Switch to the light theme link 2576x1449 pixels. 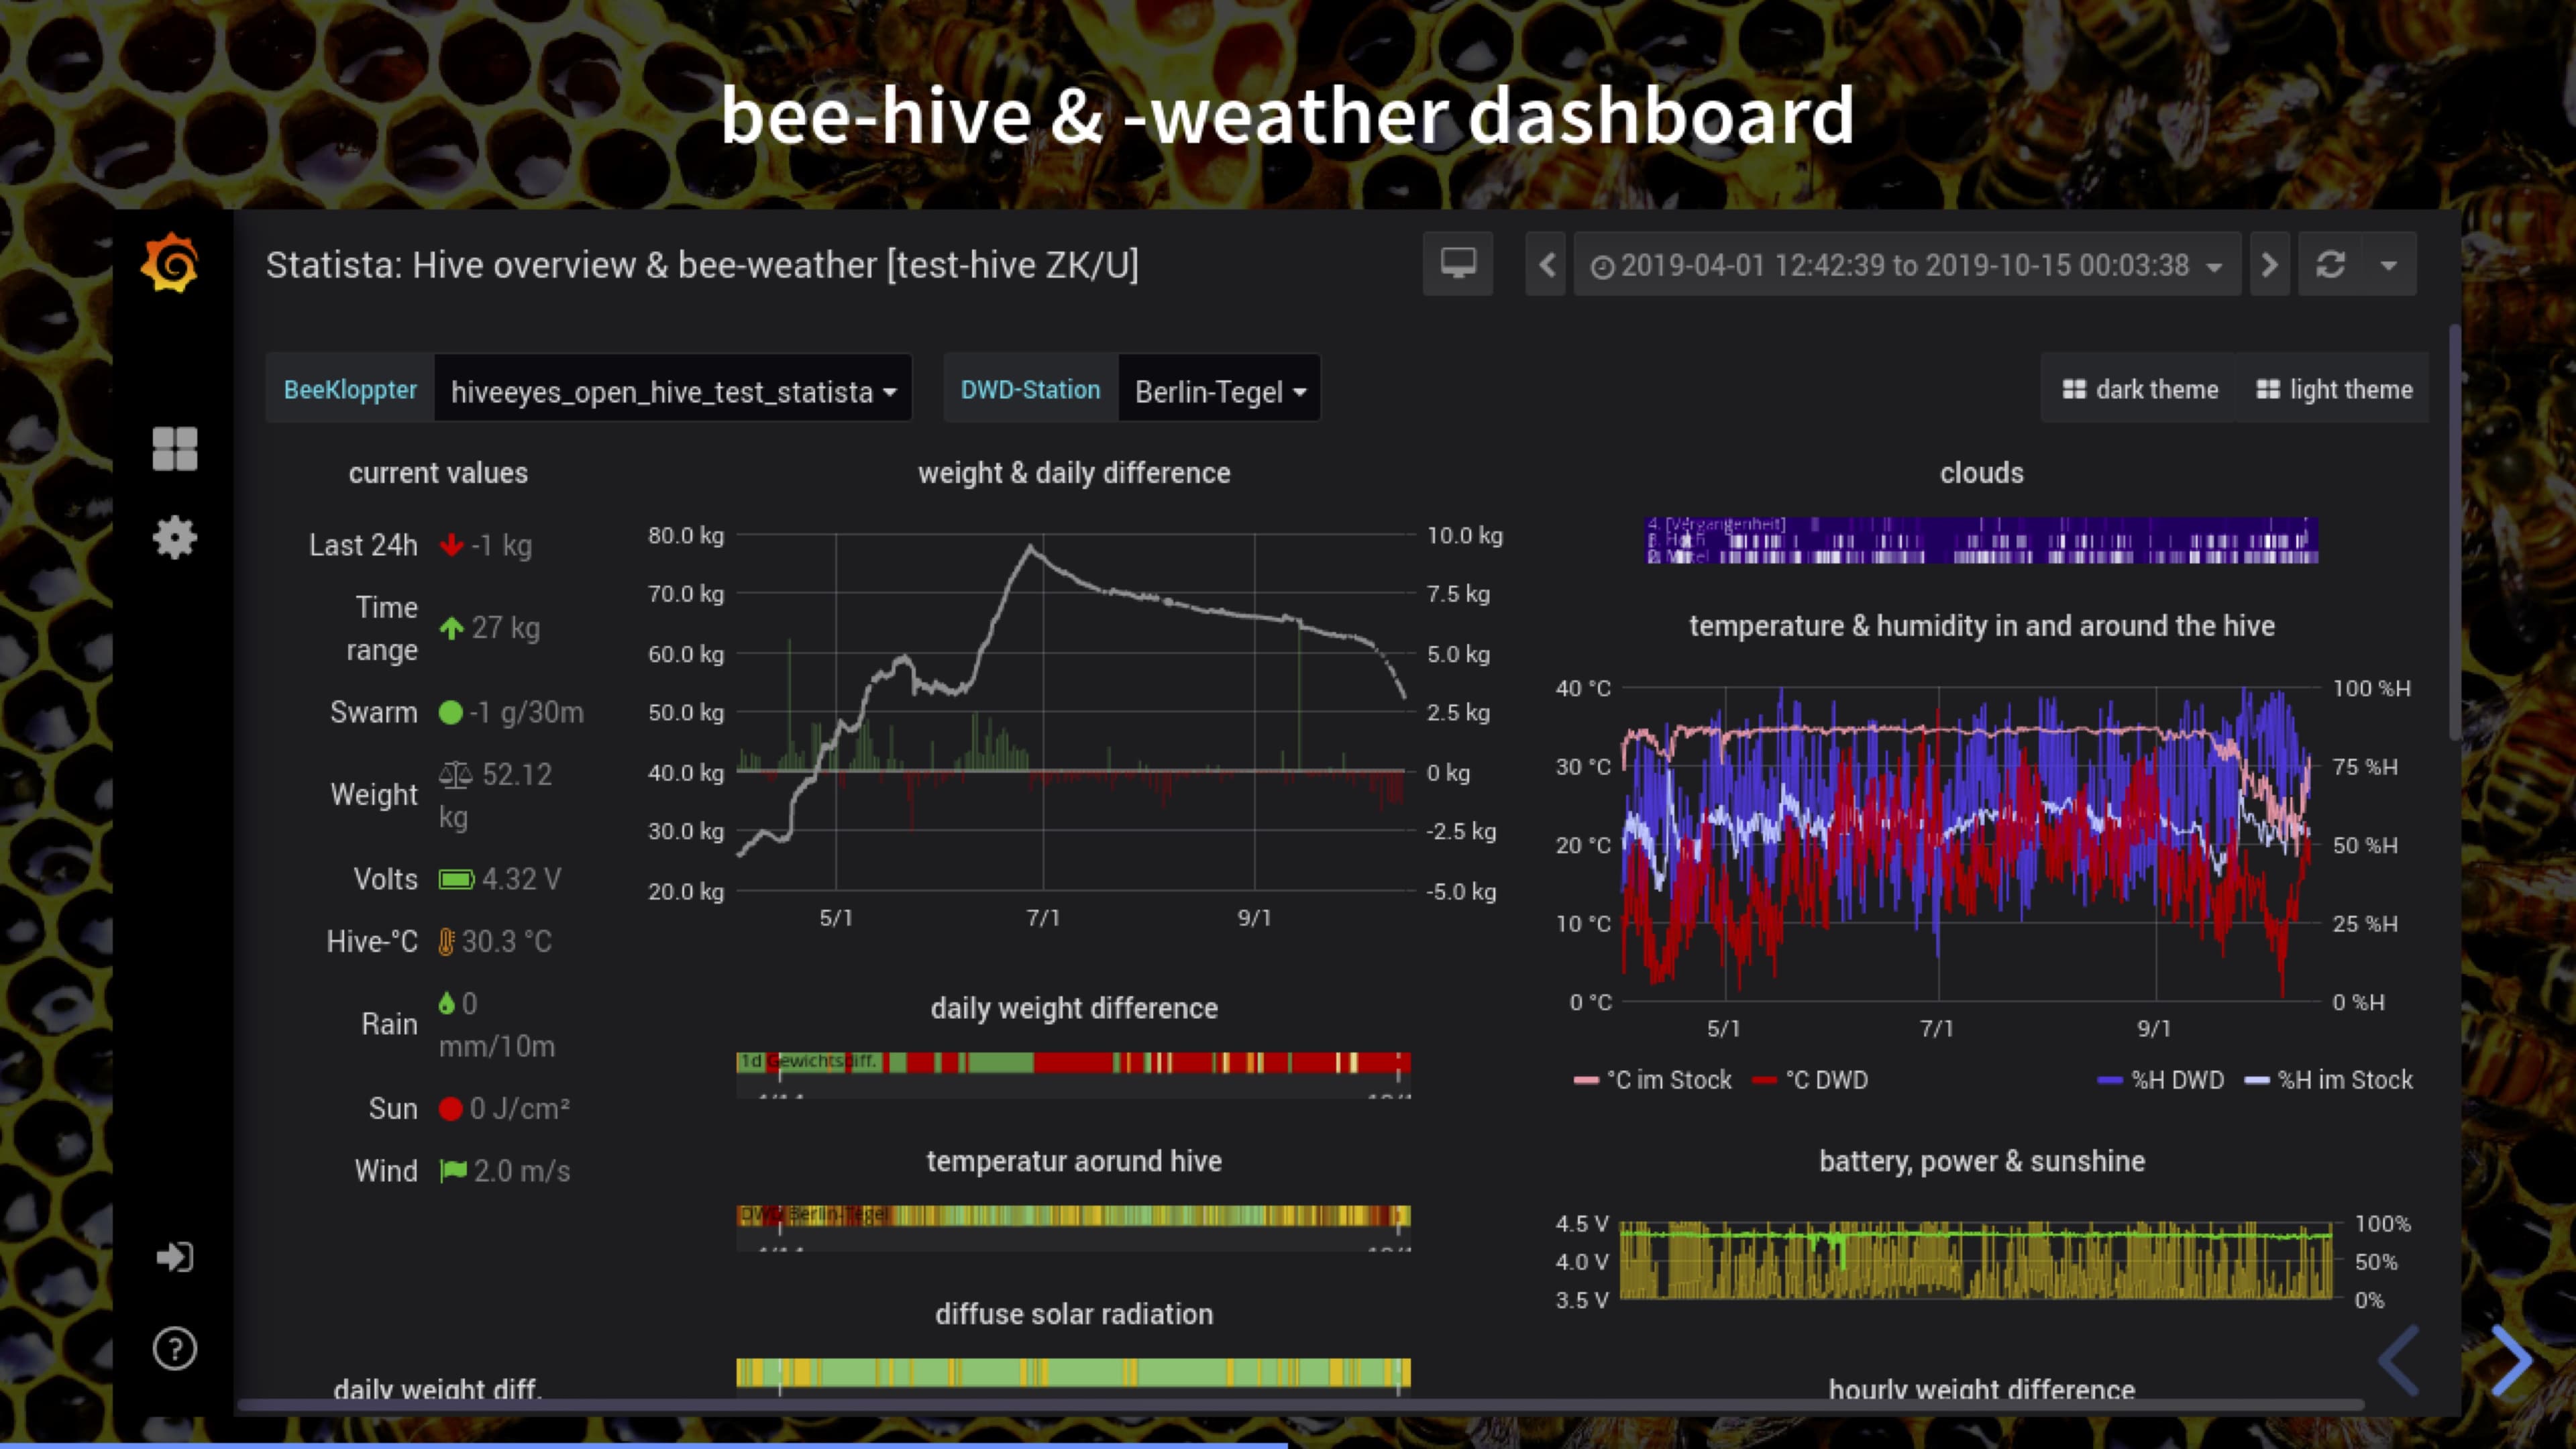coord(2334,390)
